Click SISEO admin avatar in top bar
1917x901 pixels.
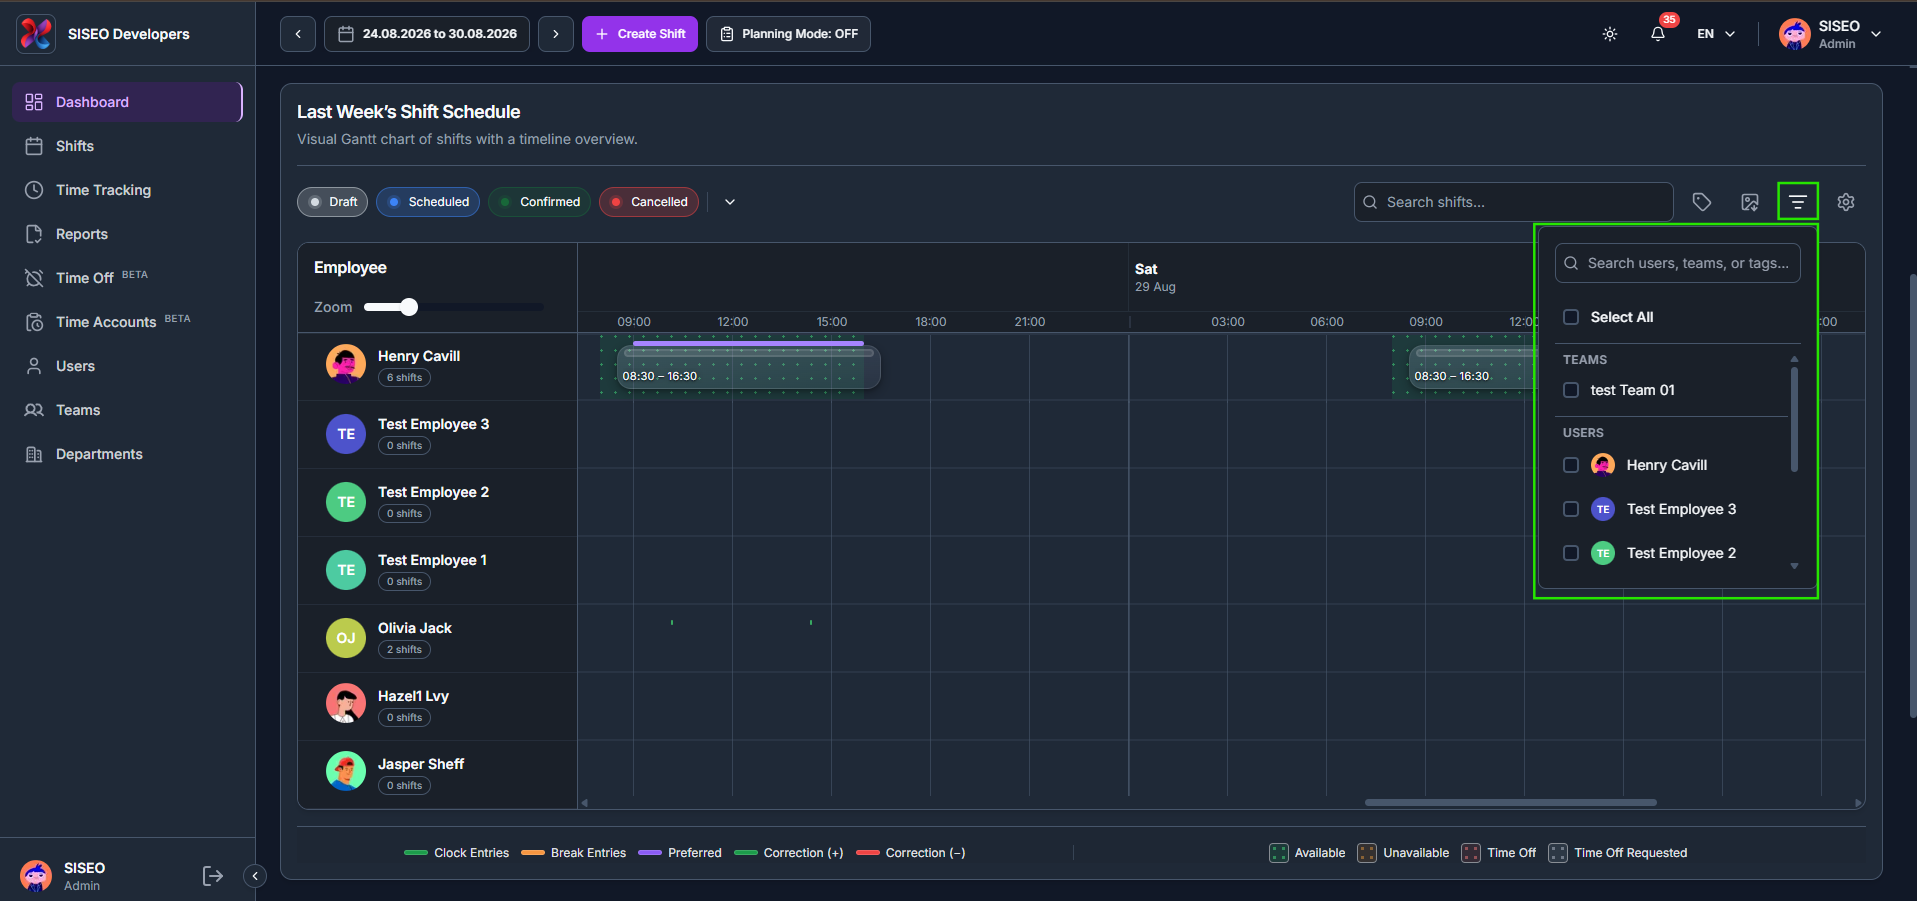(x=1794, y=34)
